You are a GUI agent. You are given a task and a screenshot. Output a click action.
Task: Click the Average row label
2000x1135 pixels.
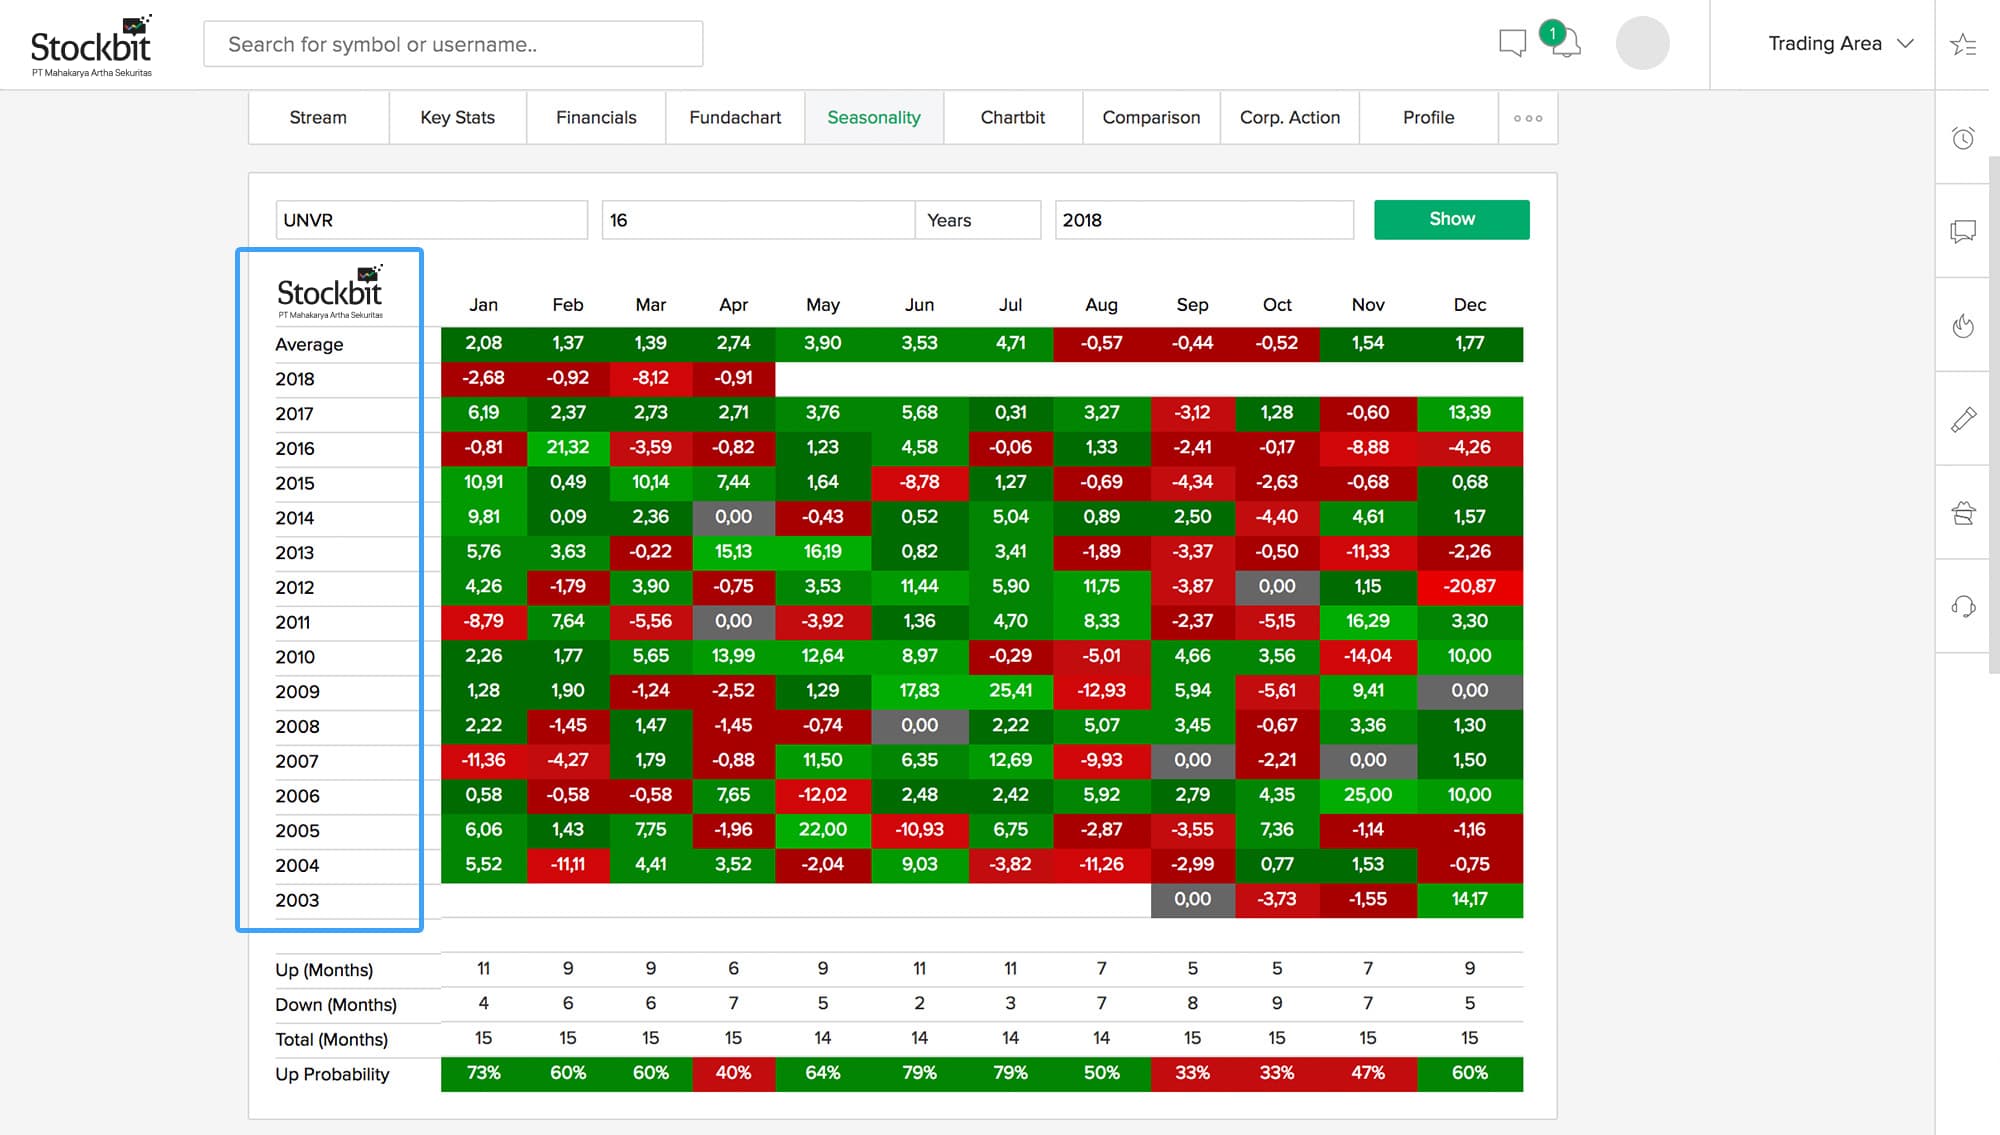point(309,345)
